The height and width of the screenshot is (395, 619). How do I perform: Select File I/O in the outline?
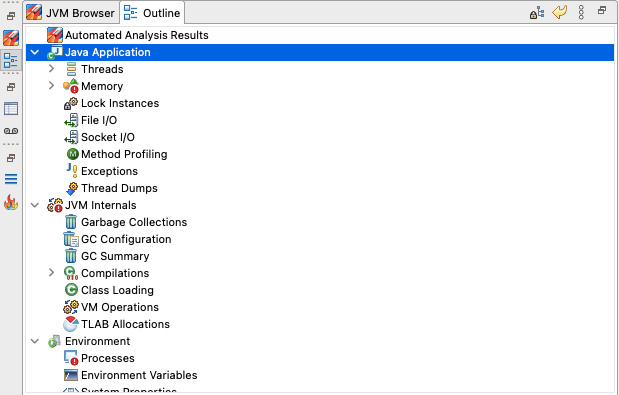[99, 120]
